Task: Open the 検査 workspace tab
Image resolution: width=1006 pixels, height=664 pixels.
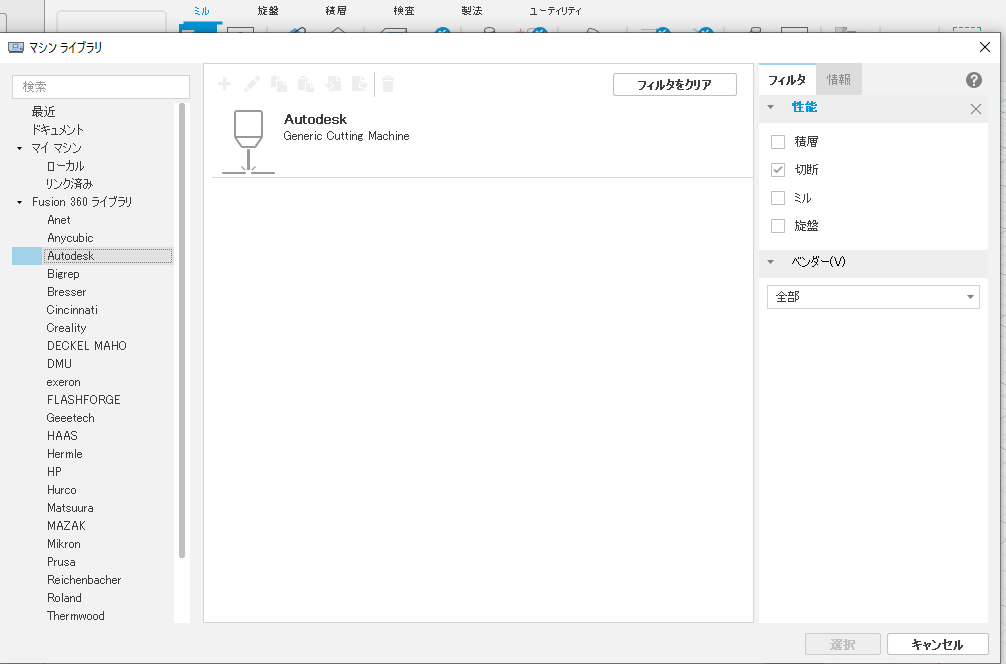Action: point(404,11)
